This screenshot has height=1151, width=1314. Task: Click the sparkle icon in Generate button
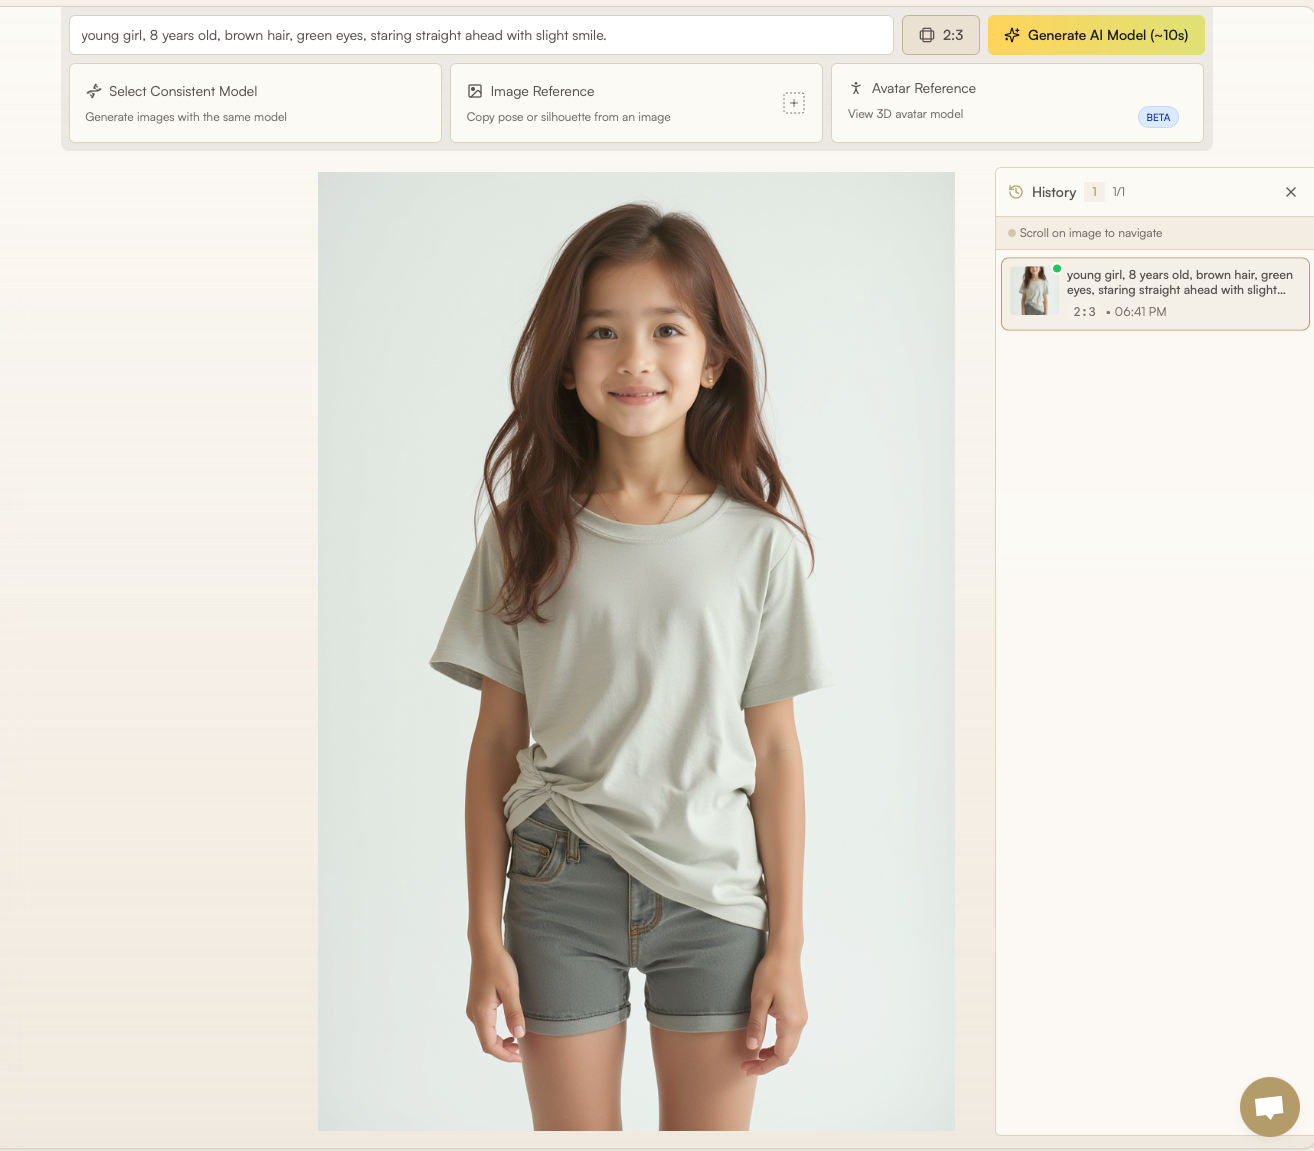(1012, 35)
